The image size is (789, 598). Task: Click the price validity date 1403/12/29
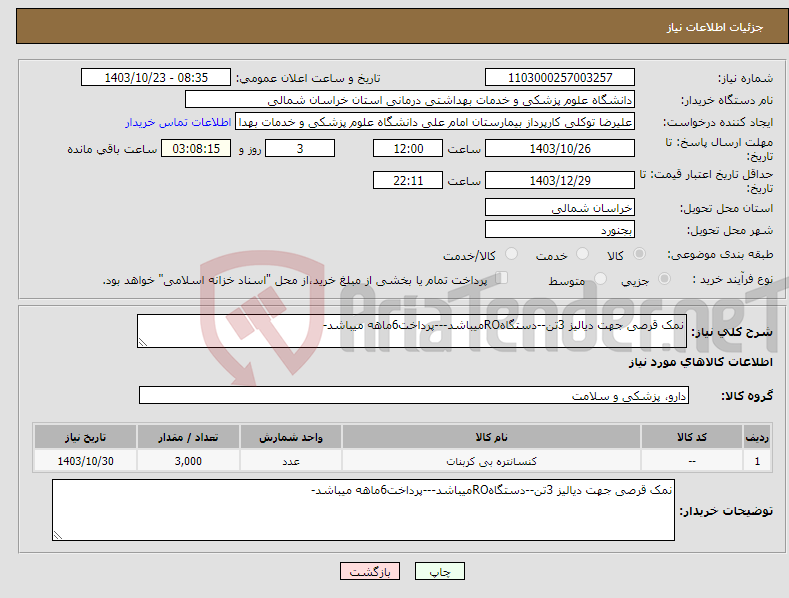560,180
